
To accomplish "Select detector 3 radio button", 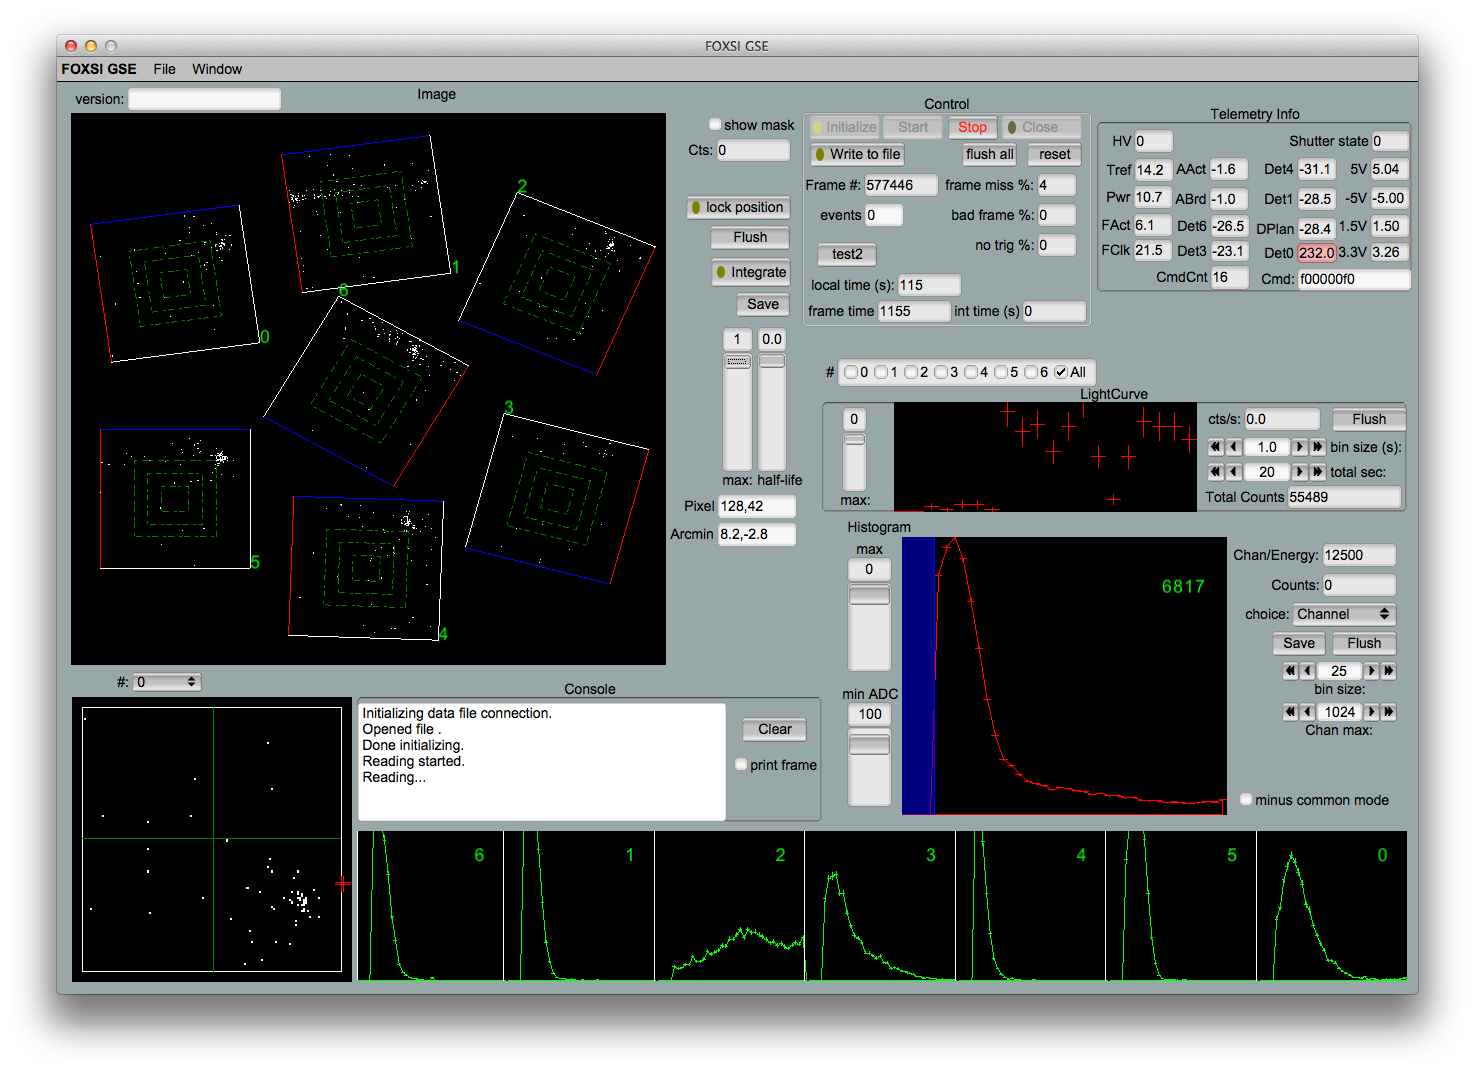I will 941,372.
